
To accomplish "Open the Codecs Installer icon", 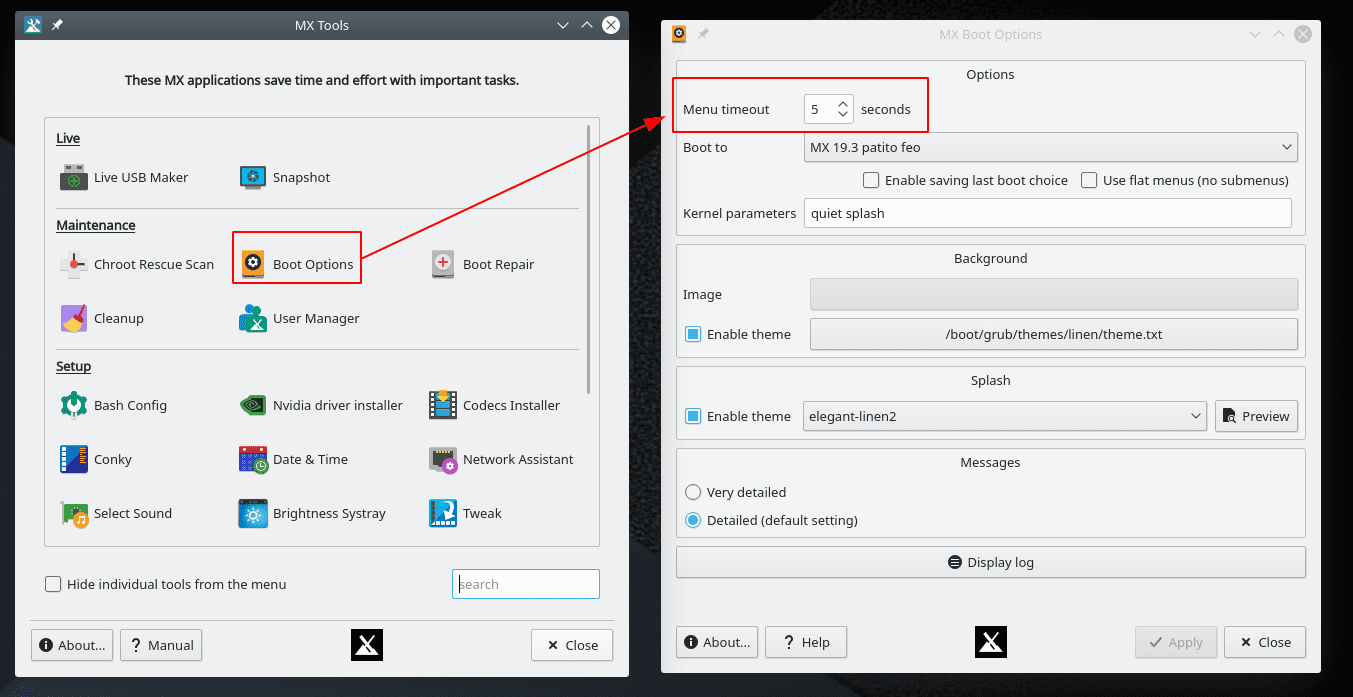I will pos(443,406).
